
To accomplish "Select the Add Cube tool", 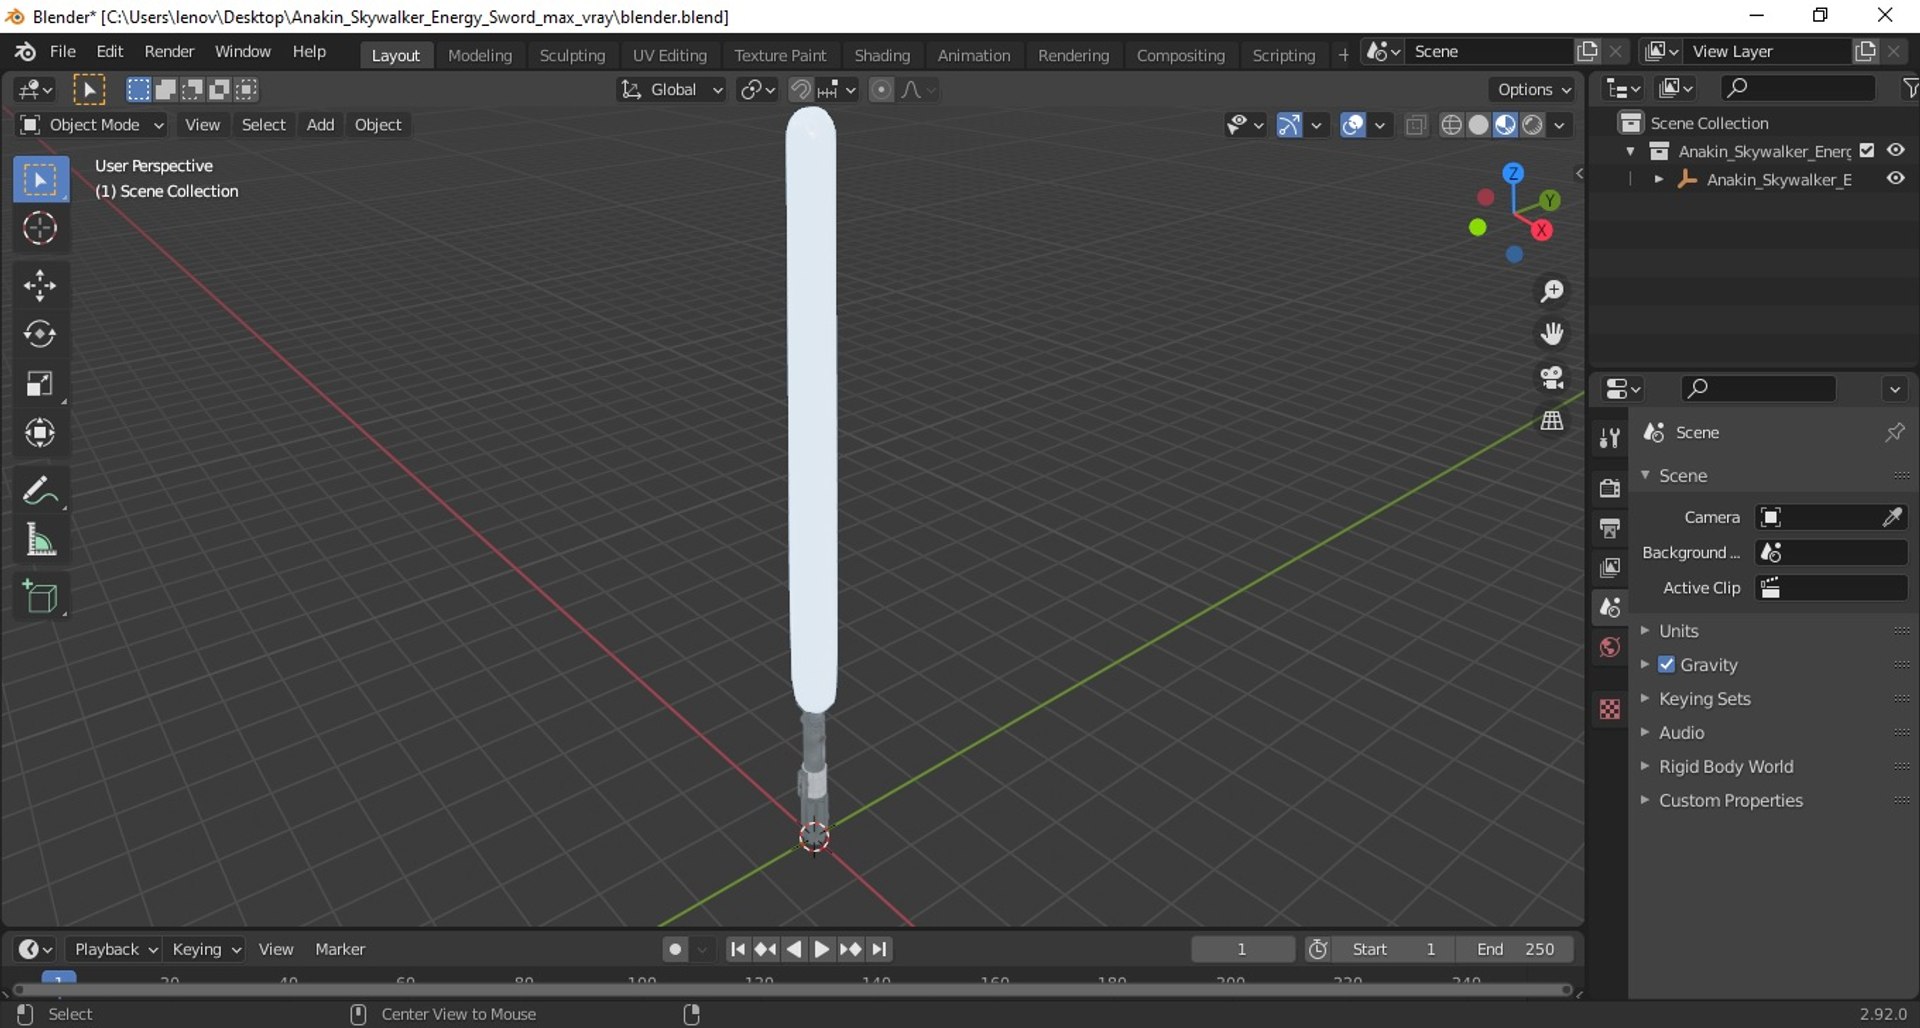I will pos(40,598).
